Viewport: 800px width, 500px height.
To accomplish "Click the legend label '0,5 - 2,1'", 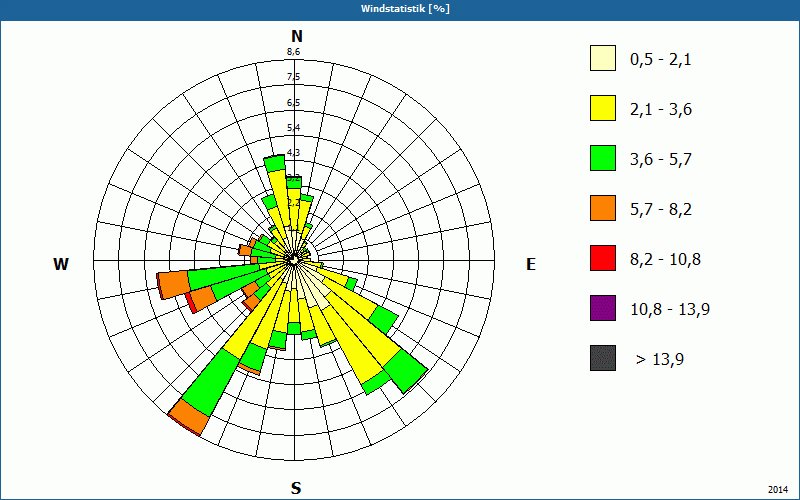I will [661, 60].
